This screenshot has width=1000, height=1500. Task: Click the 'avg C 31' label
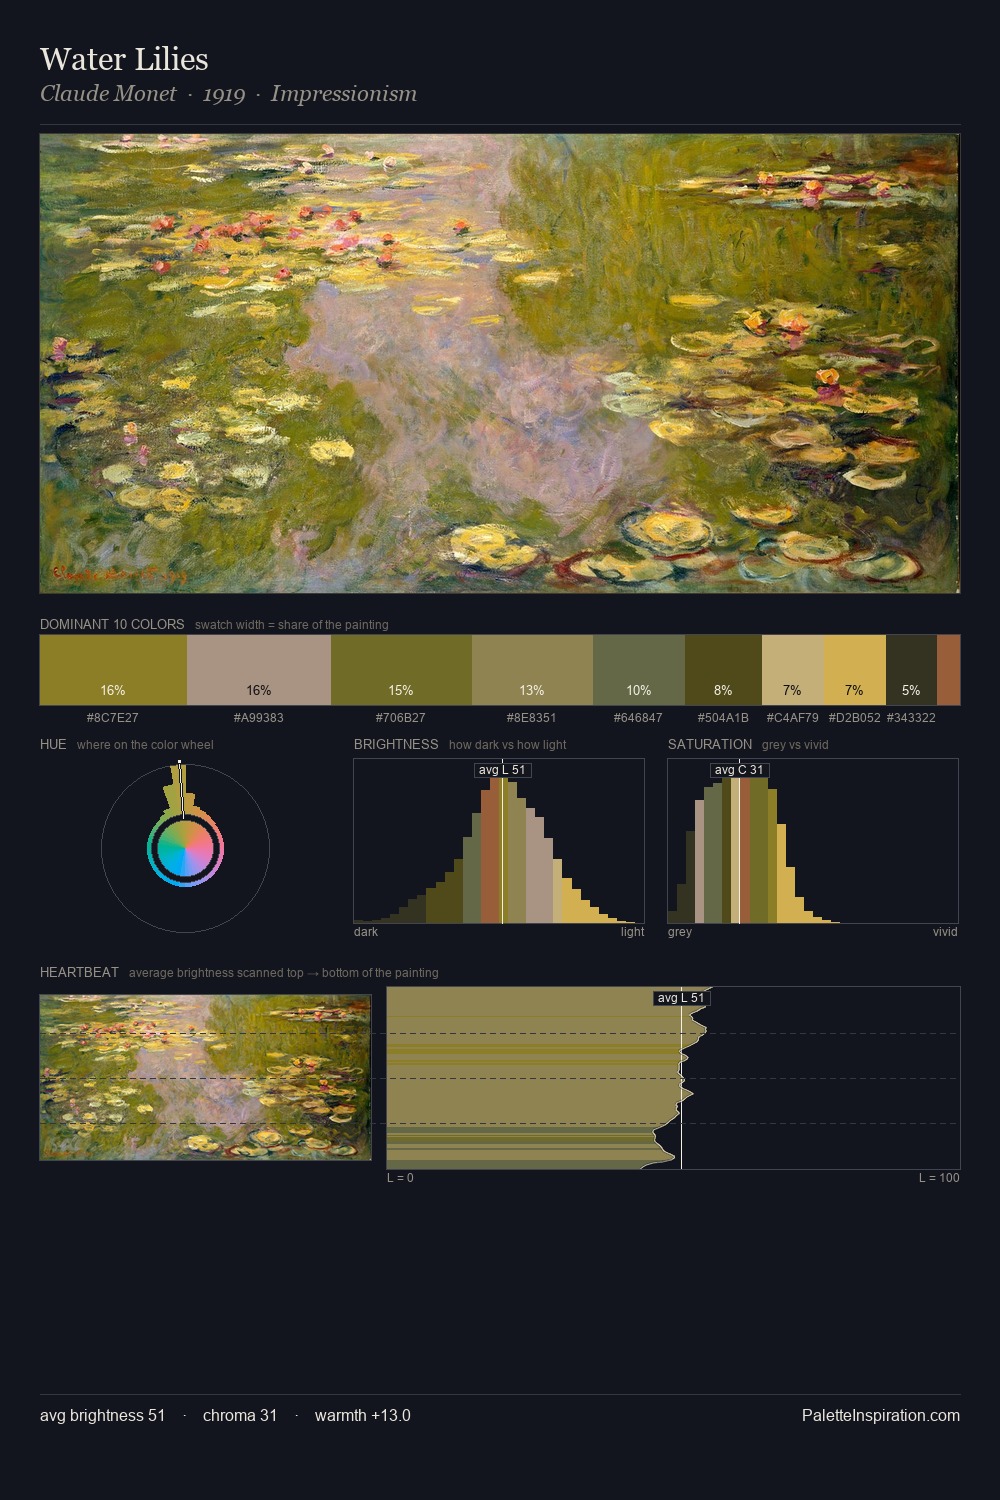coord(739,770)
